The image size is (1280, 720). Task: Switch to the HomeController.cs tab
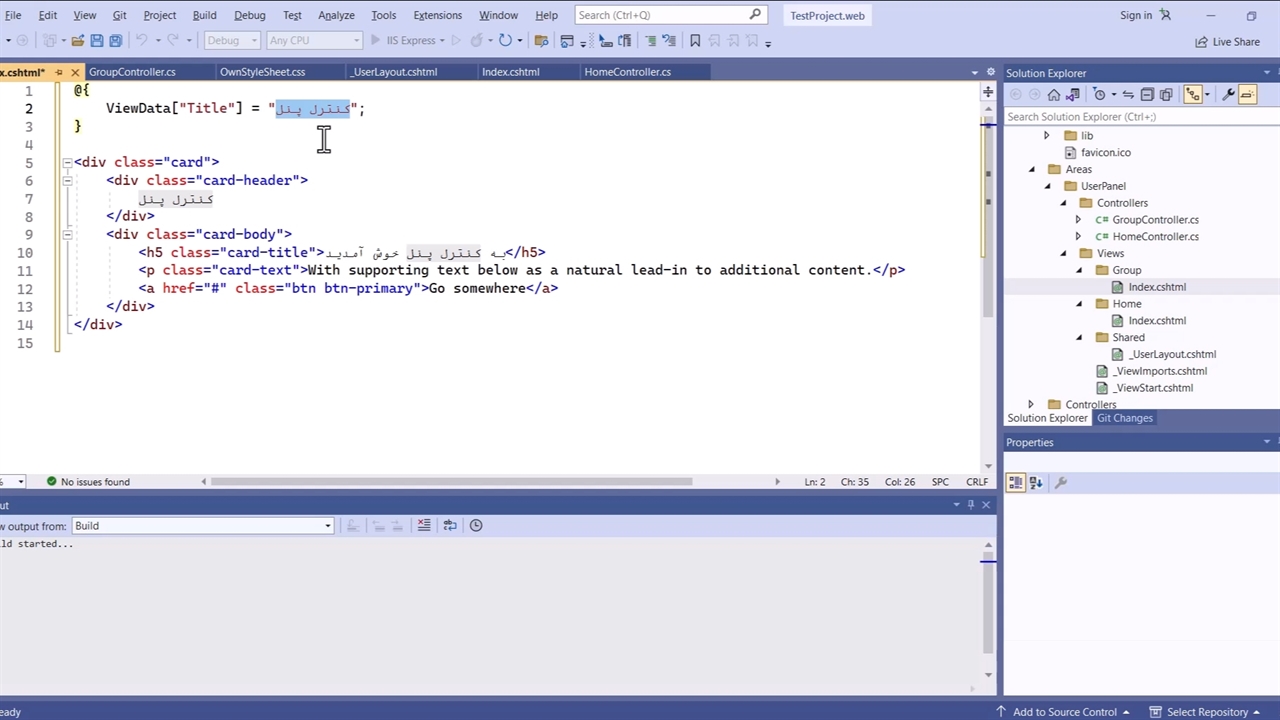pyautogui.click(x=627, y=72)
